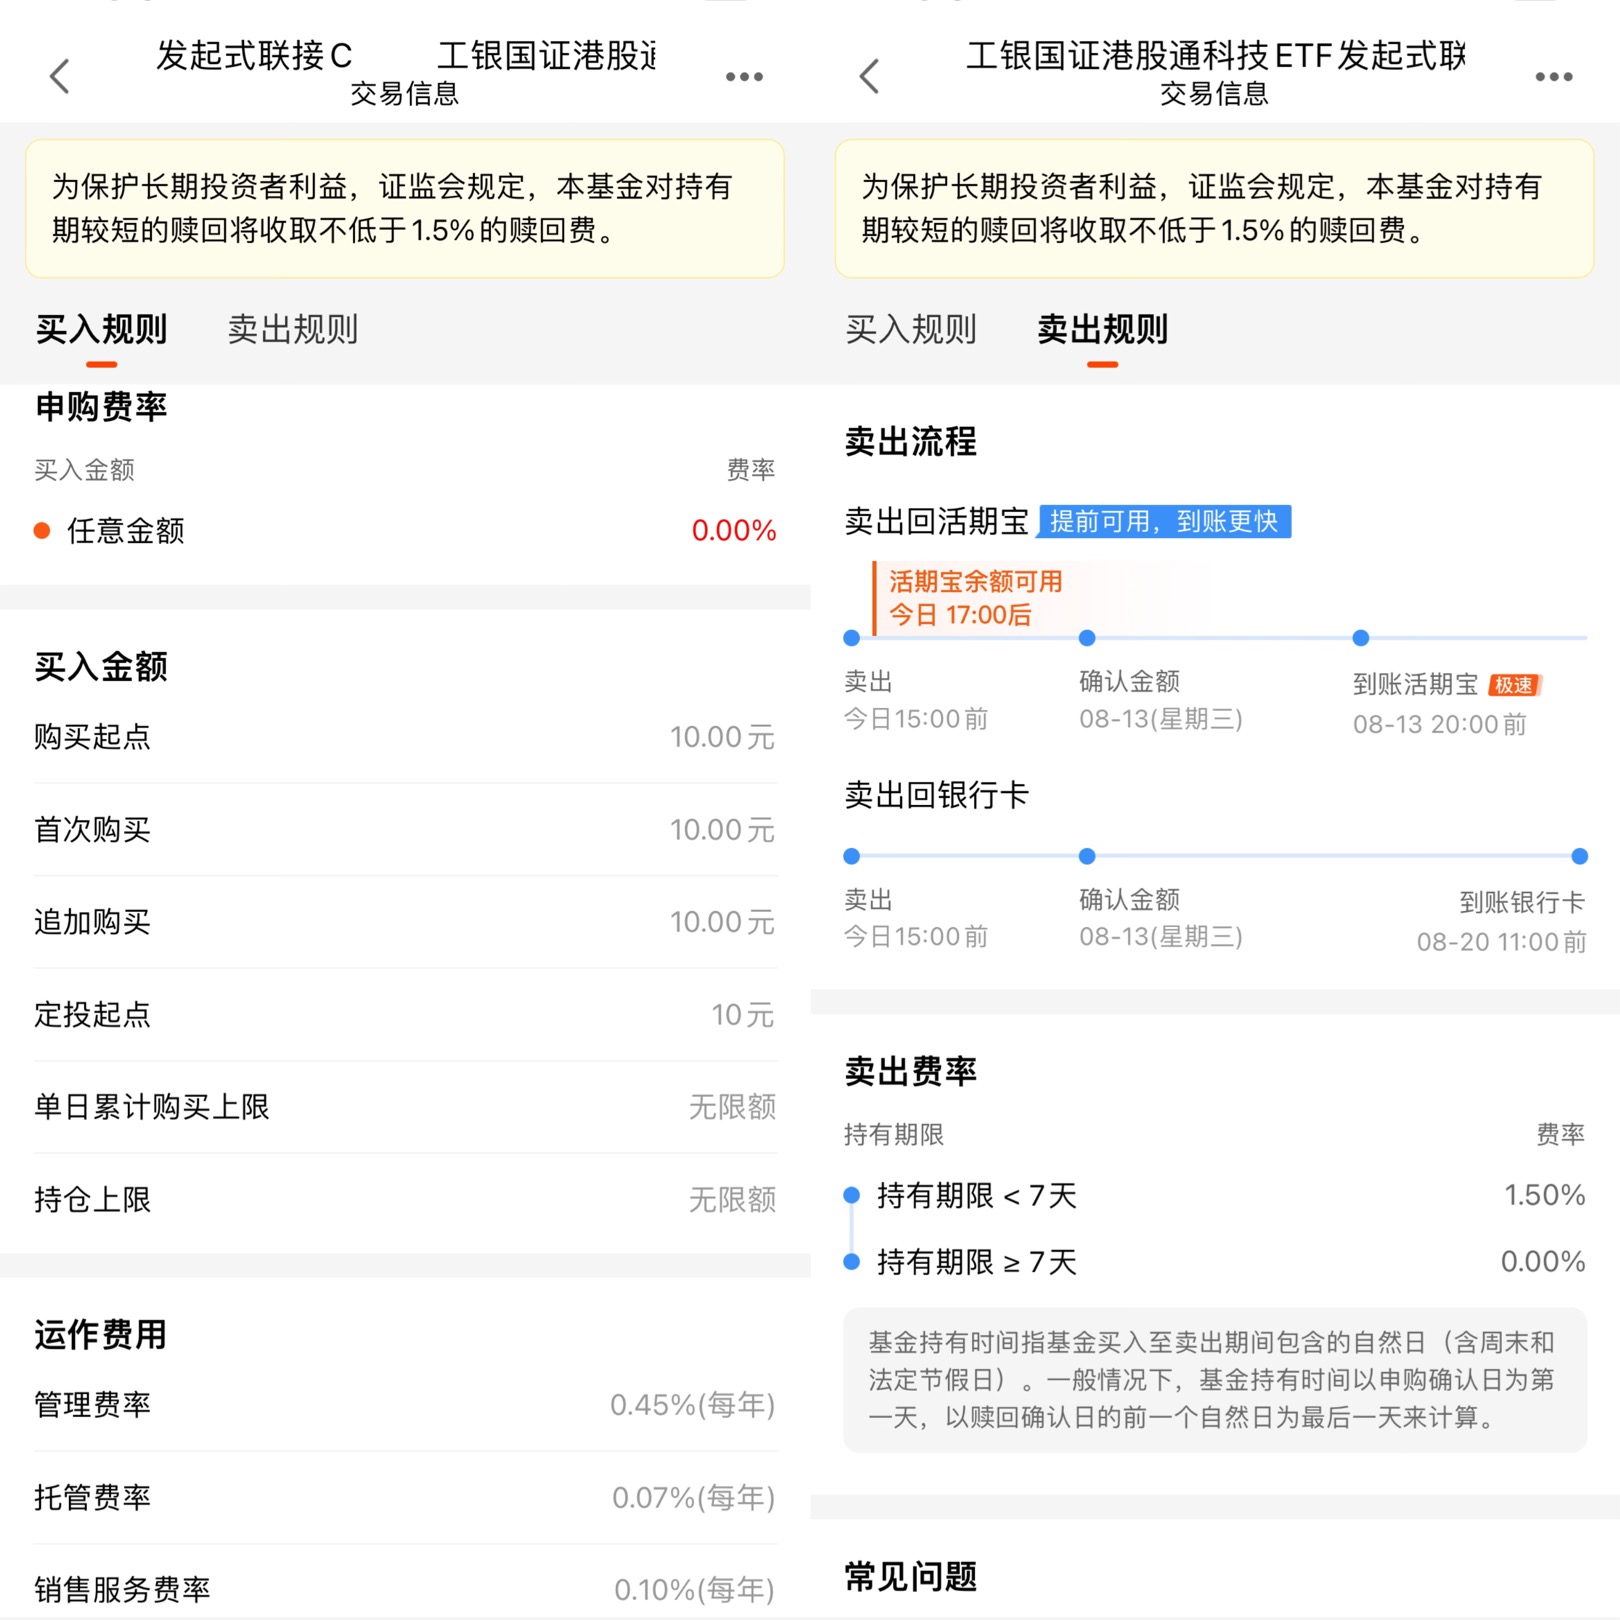
Task: Tap the 08-20 11:00前 arrival time
Action: [x=1502, y=942]
